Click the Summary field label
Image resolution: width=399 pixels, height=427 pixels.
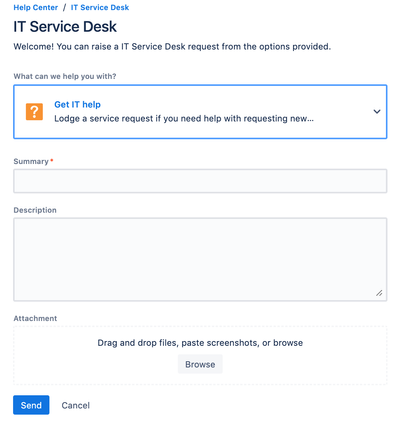(x=31, y=161)
